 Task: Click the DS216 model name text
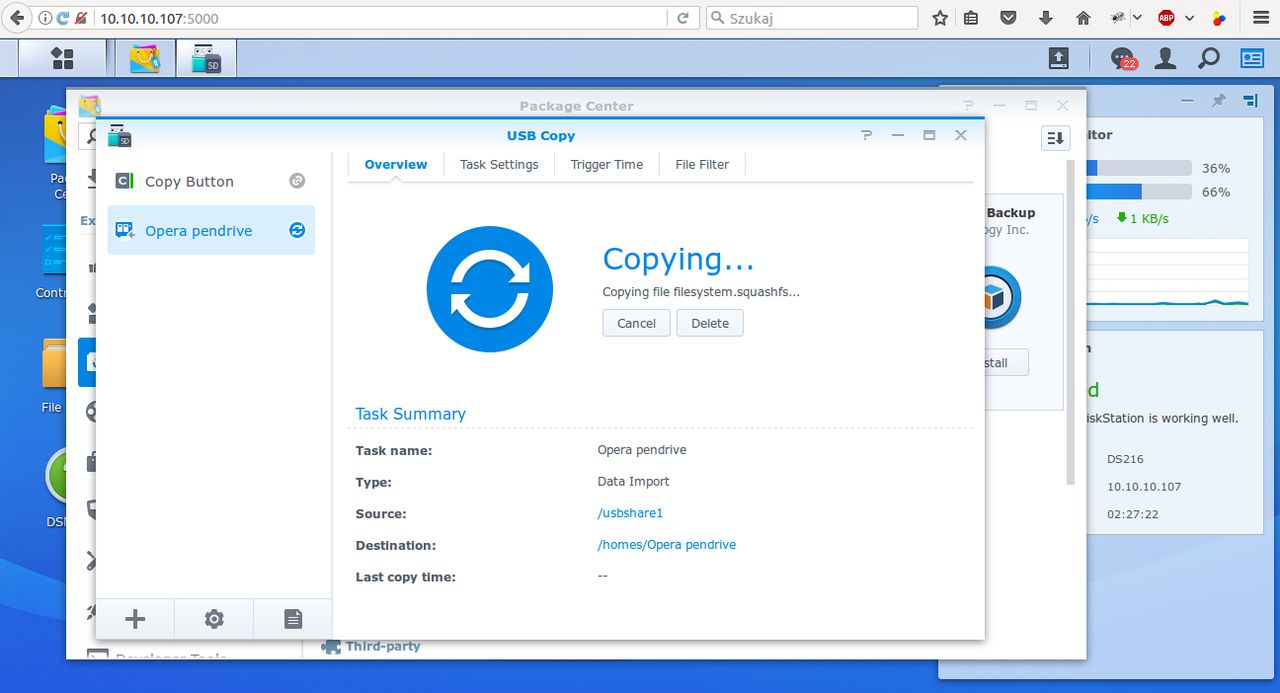pyautogui.click(x=1125, y=459)
